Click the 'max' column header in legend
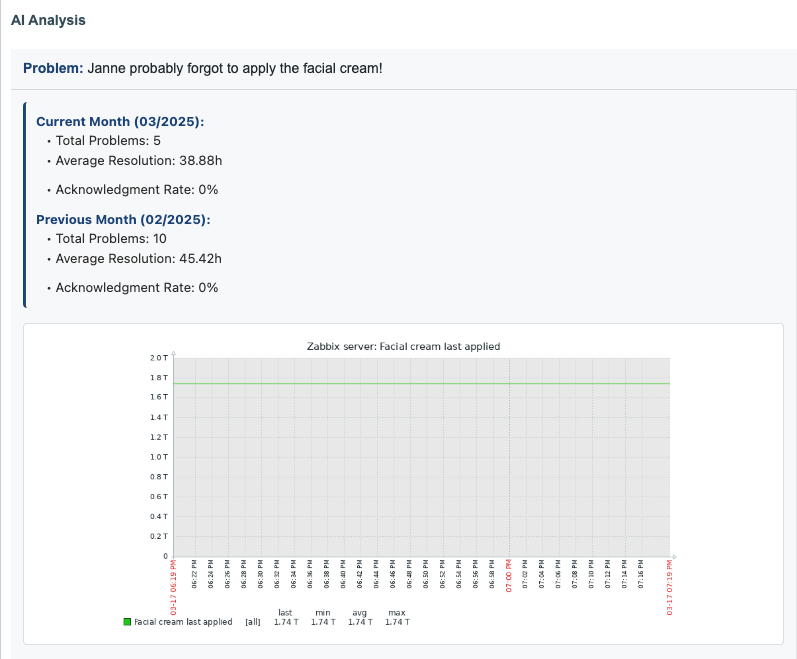The width and height of the screenshot is (797, 659). [396, 612]
